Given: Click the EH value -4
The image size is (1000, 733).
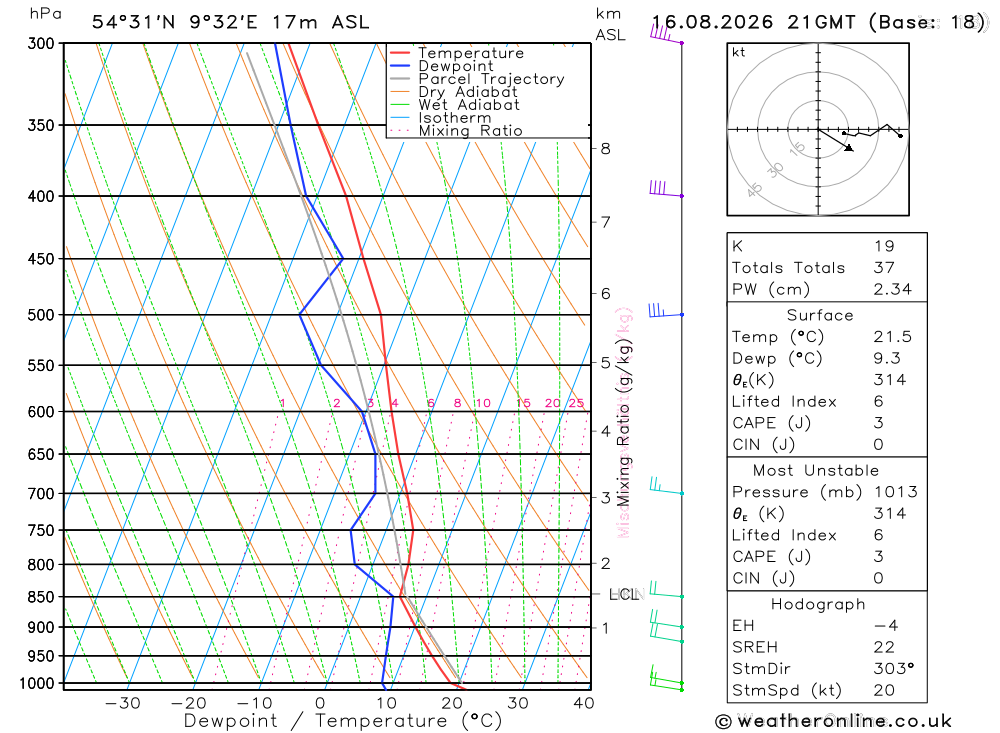Looking at the screenshot, I should click(886, 626).
